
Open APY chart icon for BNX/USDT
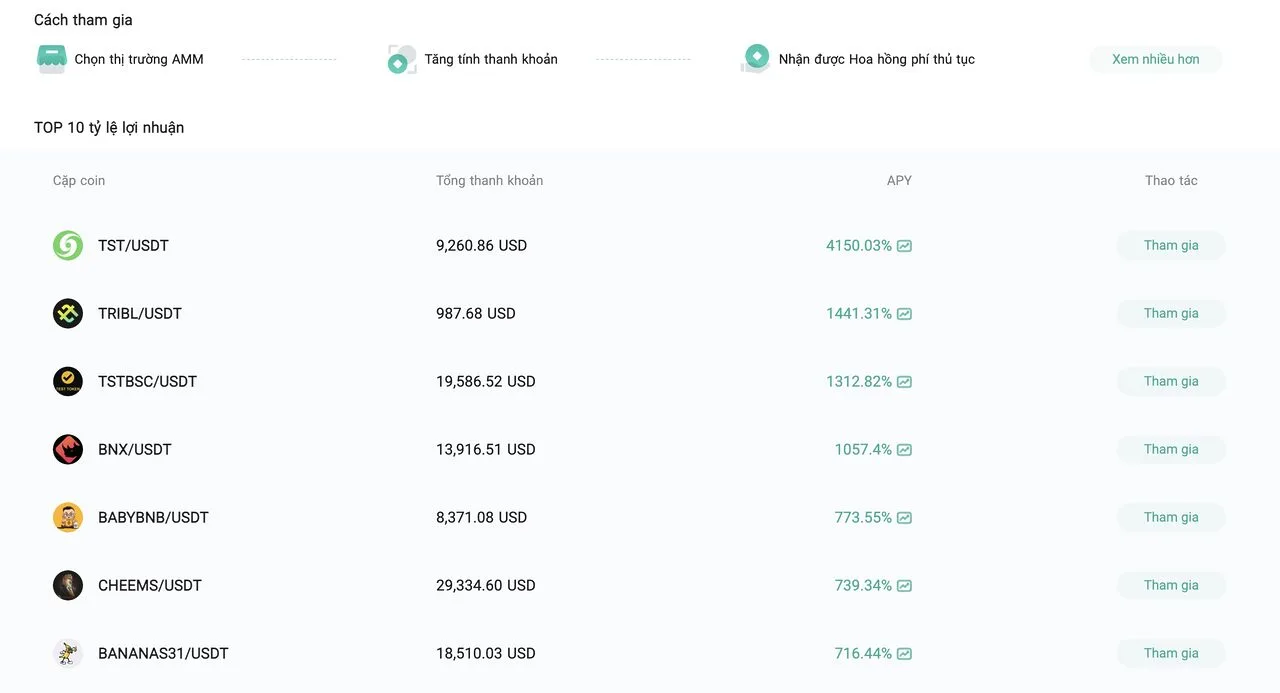(x=904, y=450)
